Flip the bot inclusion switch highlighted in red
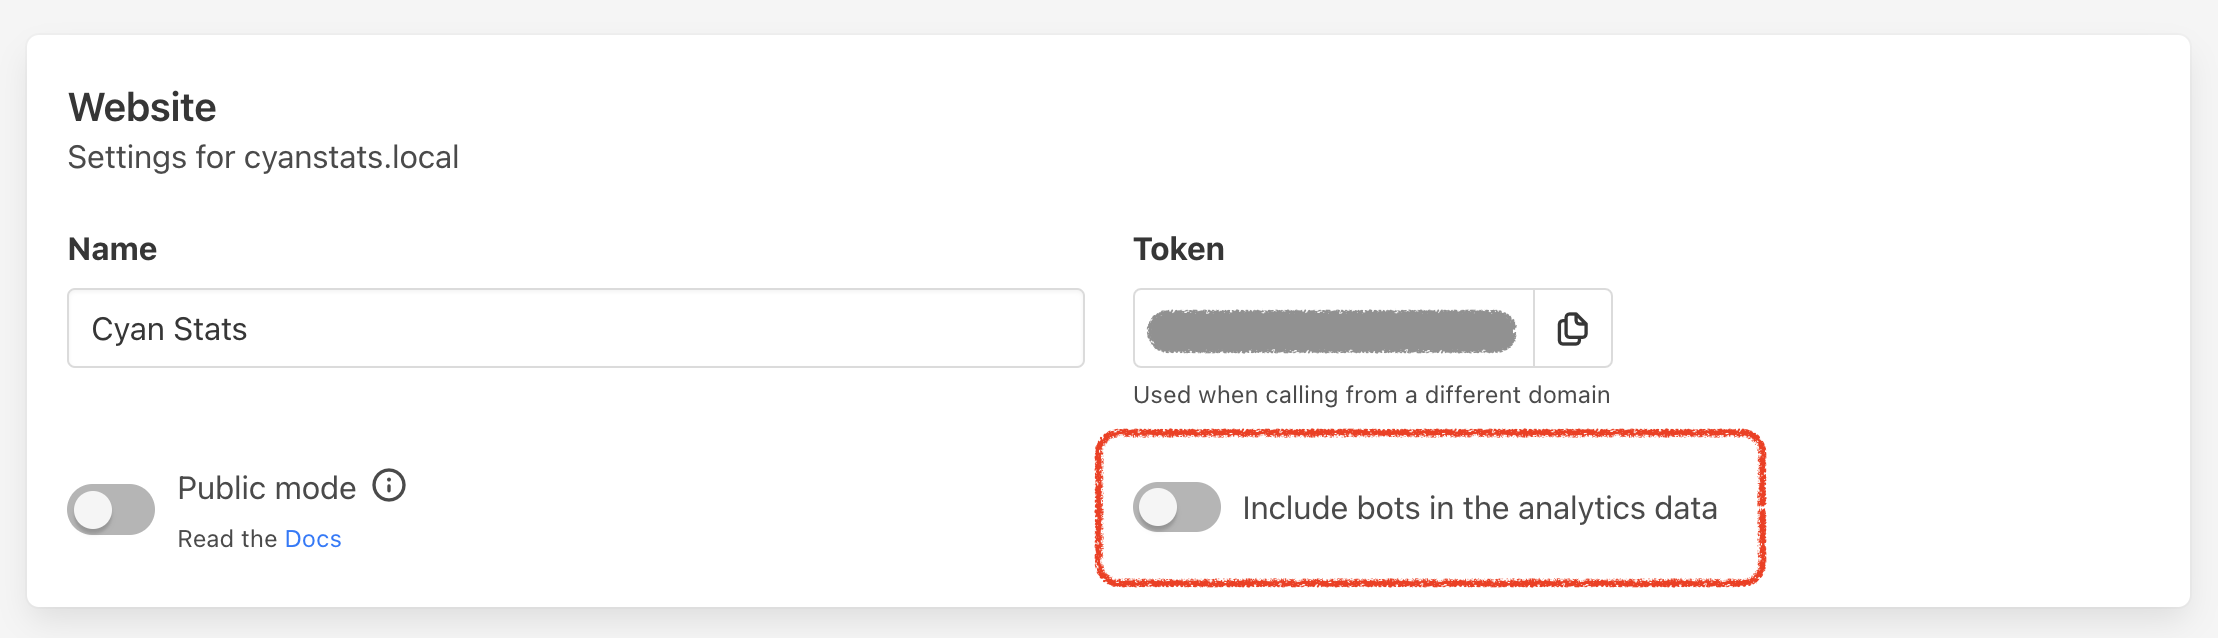Screen dimensions: 2218x638 click(1178, 508)
